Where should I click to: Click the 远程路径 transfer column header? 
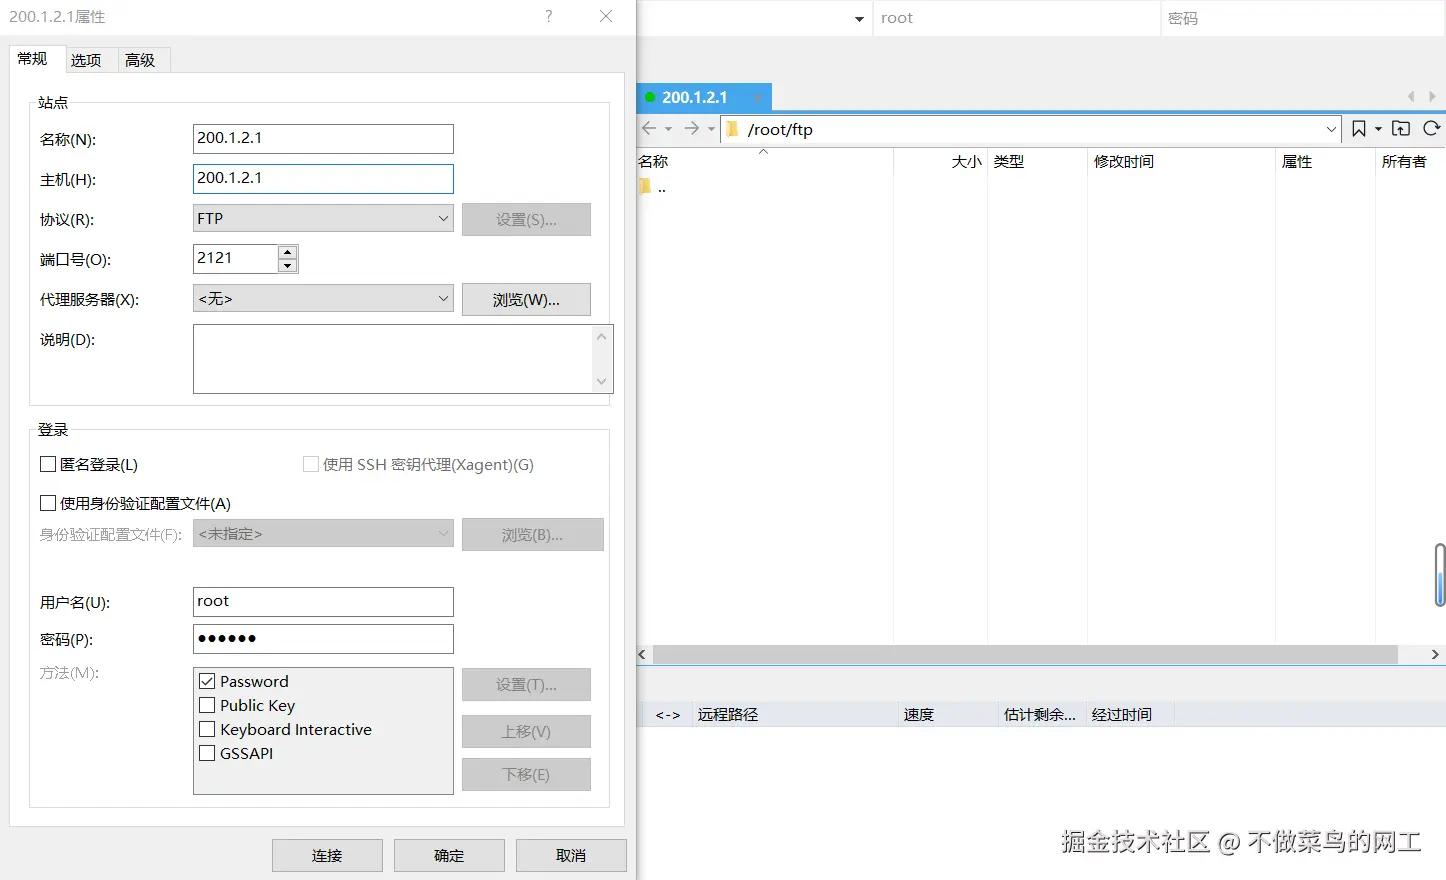click(x=794, y=714)
